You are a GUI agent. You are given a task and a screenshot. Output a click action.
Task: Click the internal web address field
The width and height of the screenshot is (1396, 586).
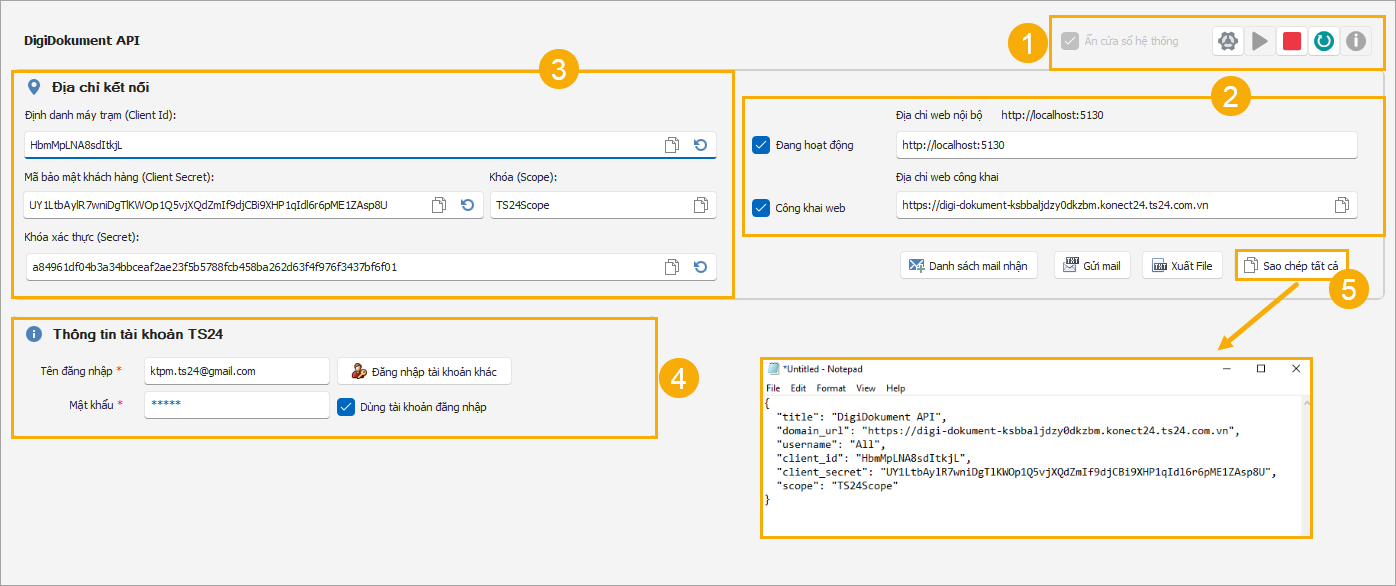pos(1126,145)
